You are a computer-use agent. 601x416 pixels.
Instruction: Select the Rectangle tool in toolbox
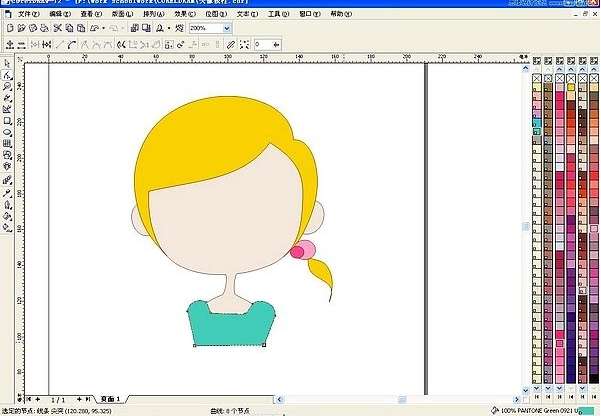[7, 121]
